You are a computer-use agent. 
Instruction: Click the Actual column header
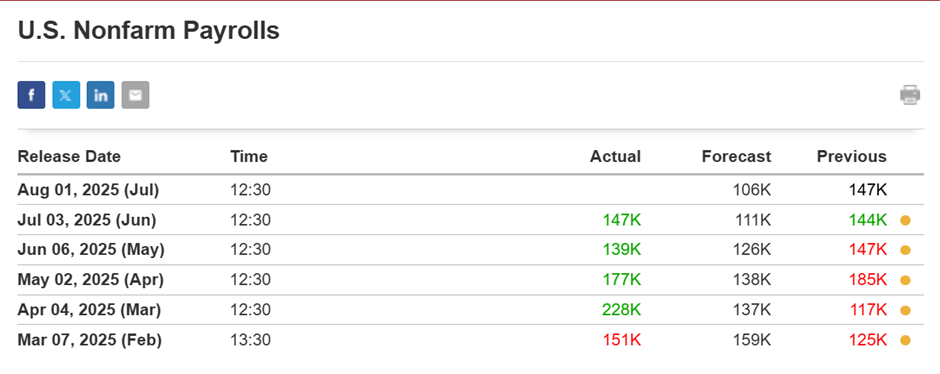coord(615,157)
